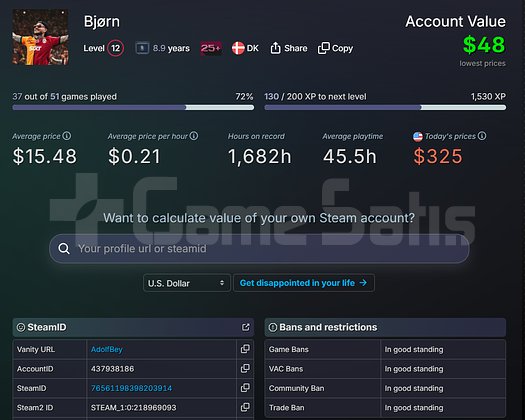Viewport: 525px width, 420px height.
Task: Copy the SteamID value
Action: pos(245,388)
